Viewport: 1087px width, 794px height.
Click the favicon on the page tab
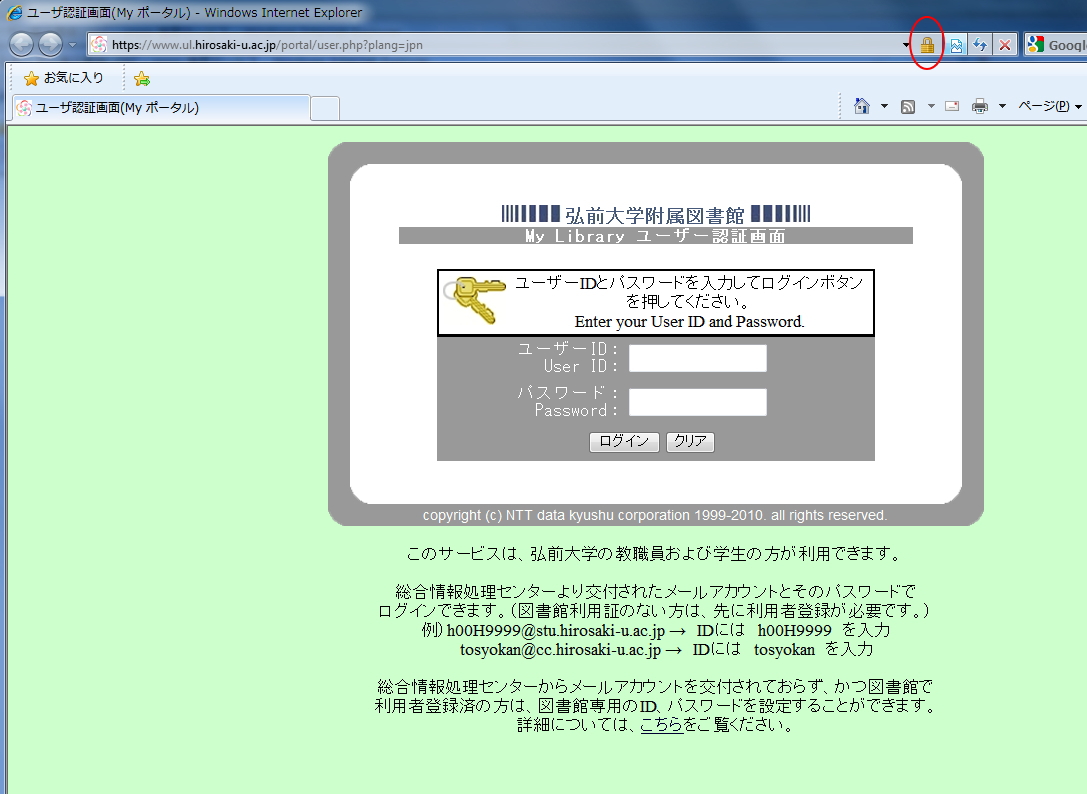click(x=24, y=107)
